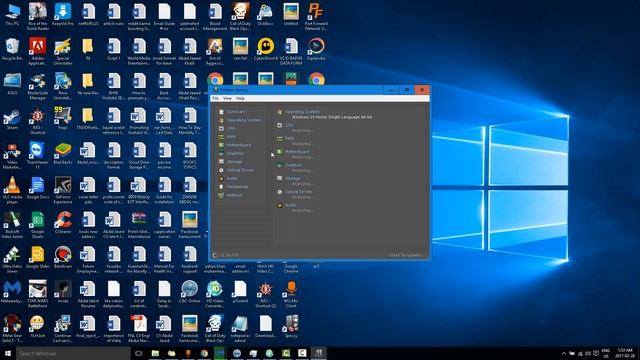Select the Call of Duty Black Ops top-row shortcut
640x360 pixels.
coord(240,16)
